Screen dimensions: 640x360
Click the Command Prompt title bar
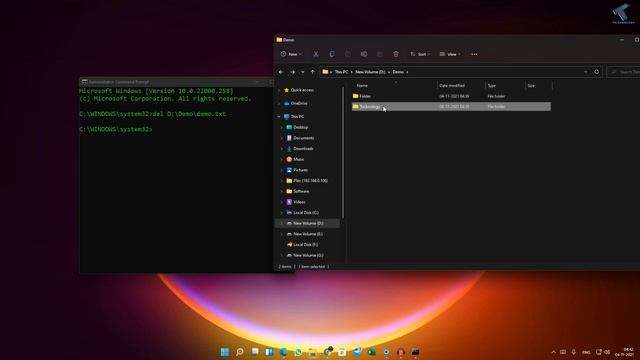pyautogui.click(x=176, y=82)
